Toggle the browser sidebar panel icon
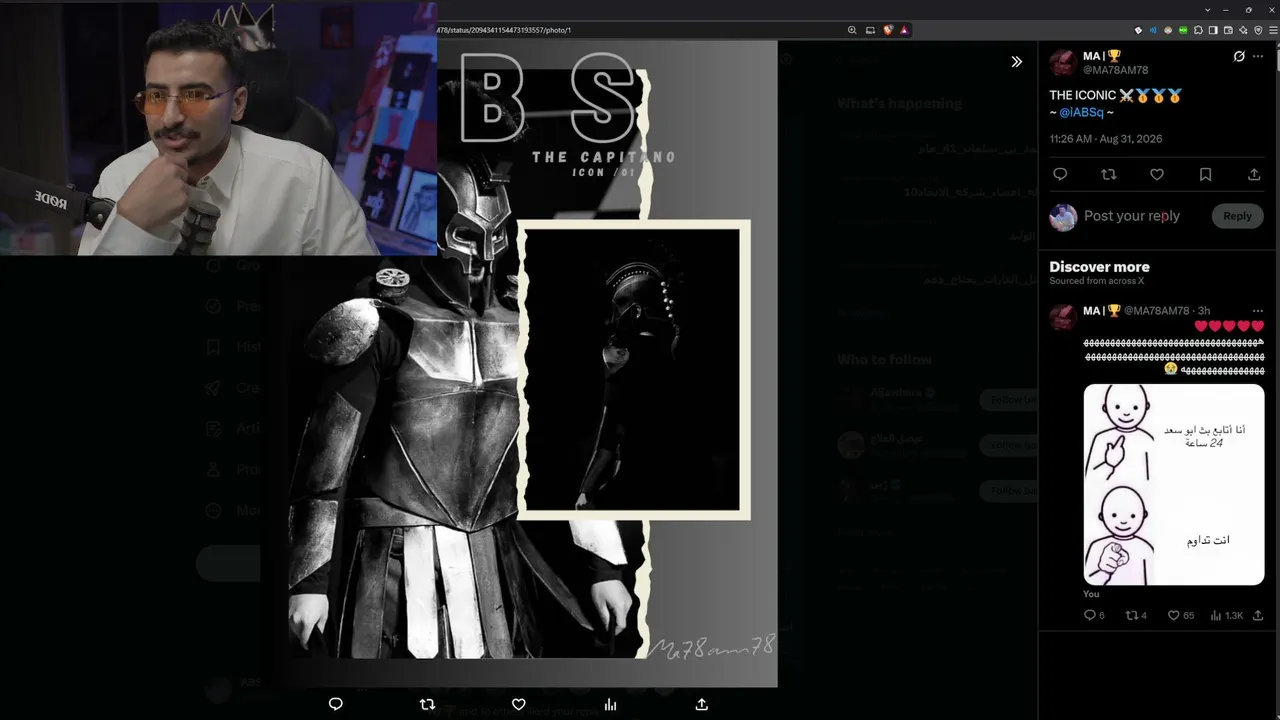 pyautogui.click(x=1213, y=30)
